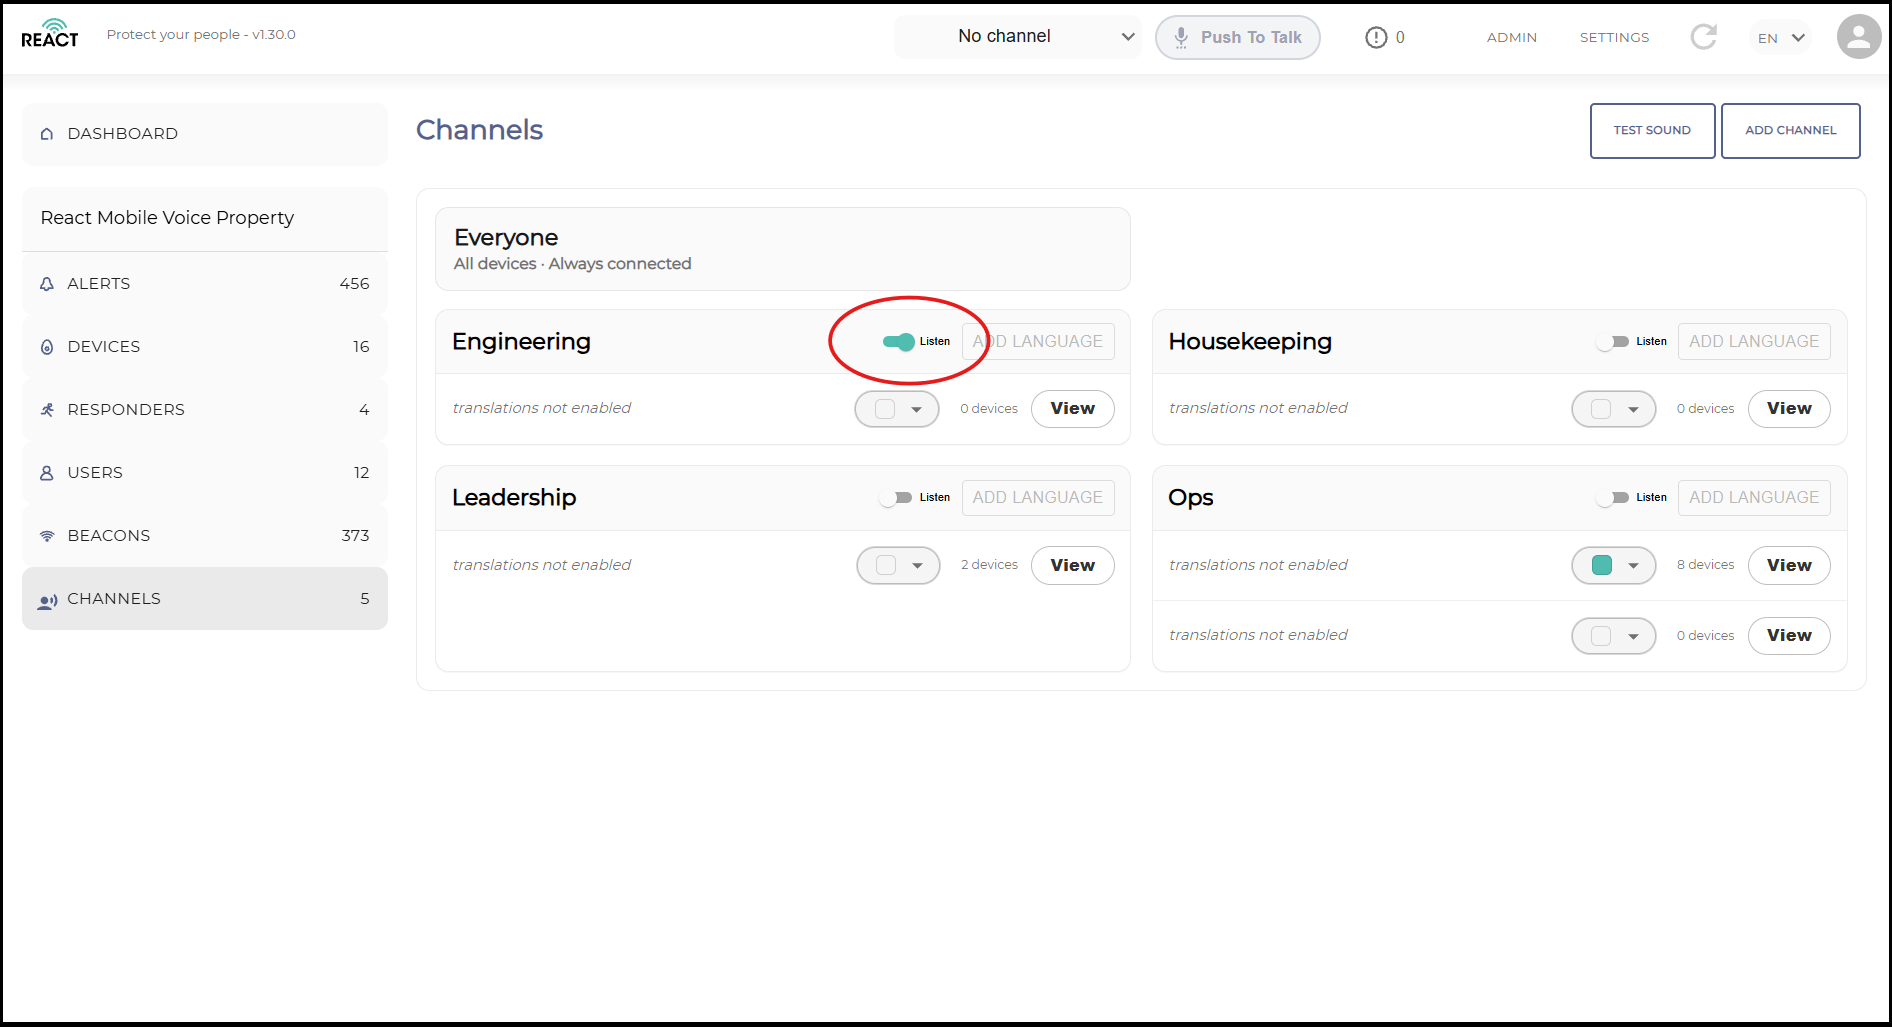Enable Listen toggle for Ops
Viewport: 1892px width, 1027px height.
(x=1613, y=498)
